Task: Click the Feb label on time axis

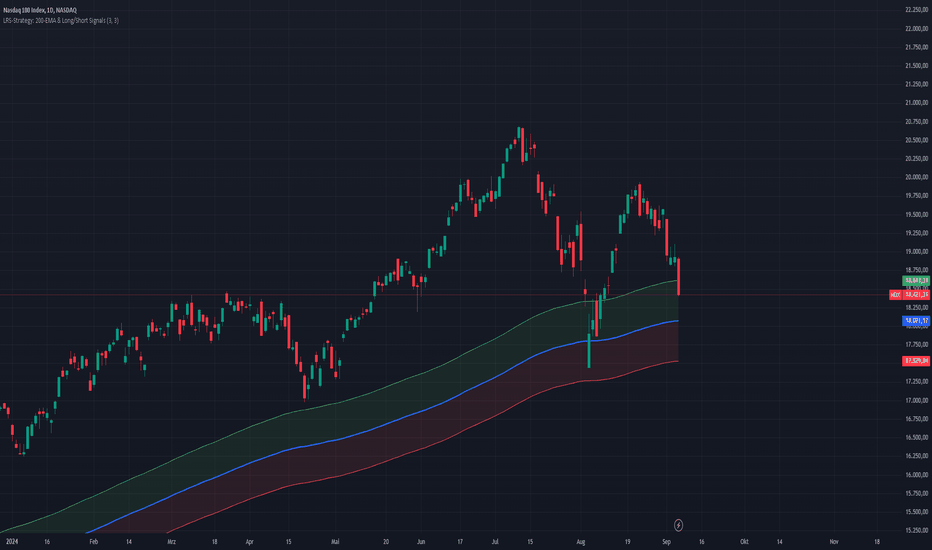Action: 93,542
